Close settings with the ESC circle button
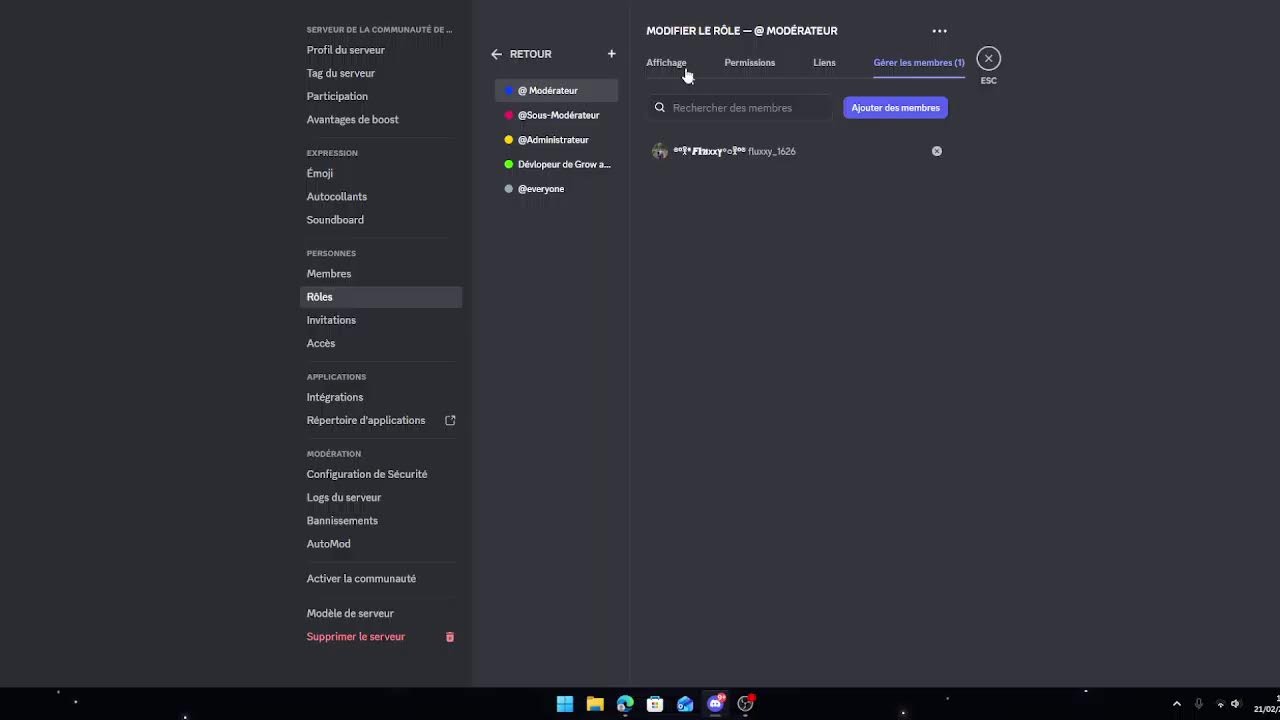The height and width of the screenshot is (720, 1280). click(x=988, y=58)
